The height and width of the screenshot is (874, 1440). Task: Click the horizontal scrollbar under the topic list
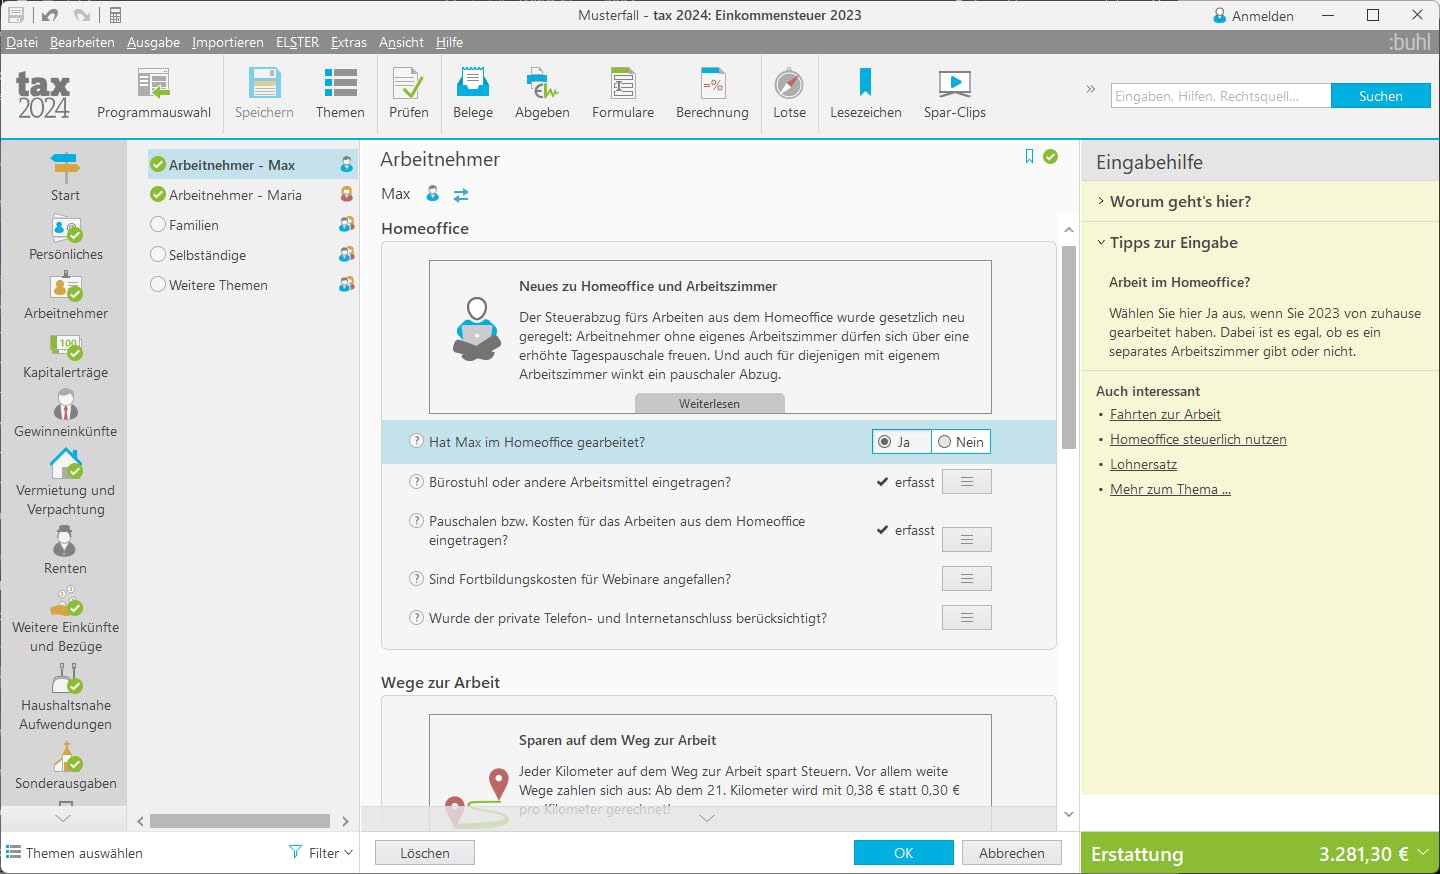click(240, 821)
